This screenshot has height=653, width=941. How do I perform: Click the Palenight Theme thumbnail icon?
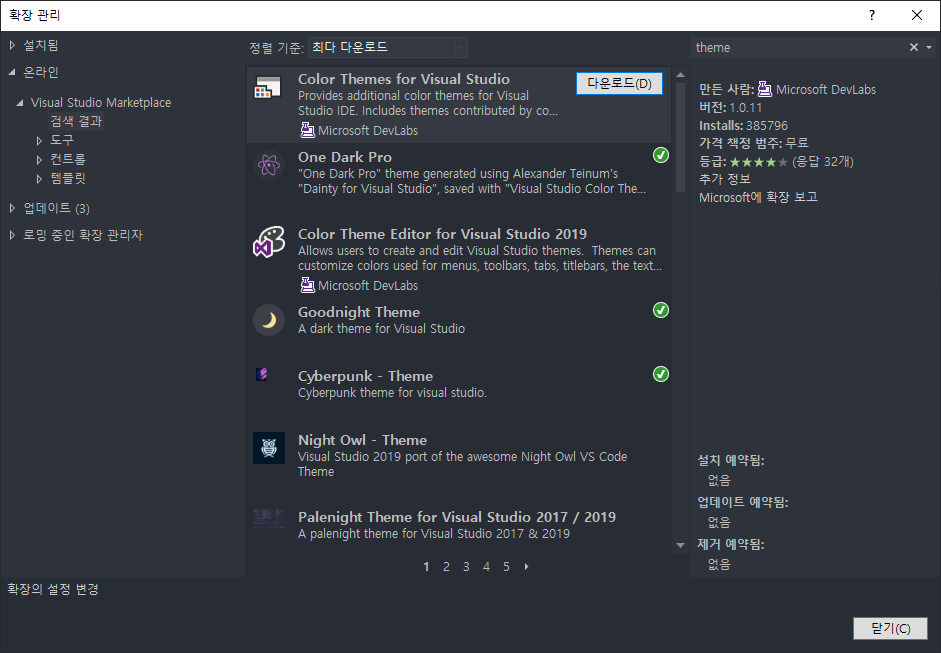click(268, 518)
